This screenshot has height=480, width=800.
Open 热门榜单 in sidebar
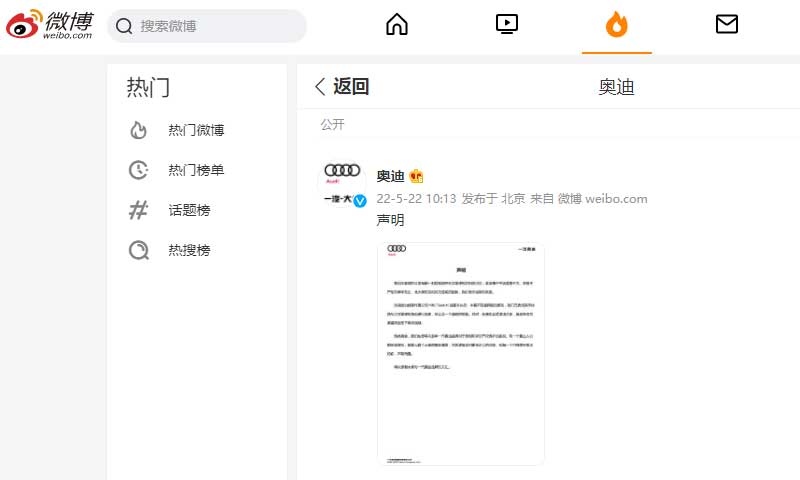click(x=196, y=170)
